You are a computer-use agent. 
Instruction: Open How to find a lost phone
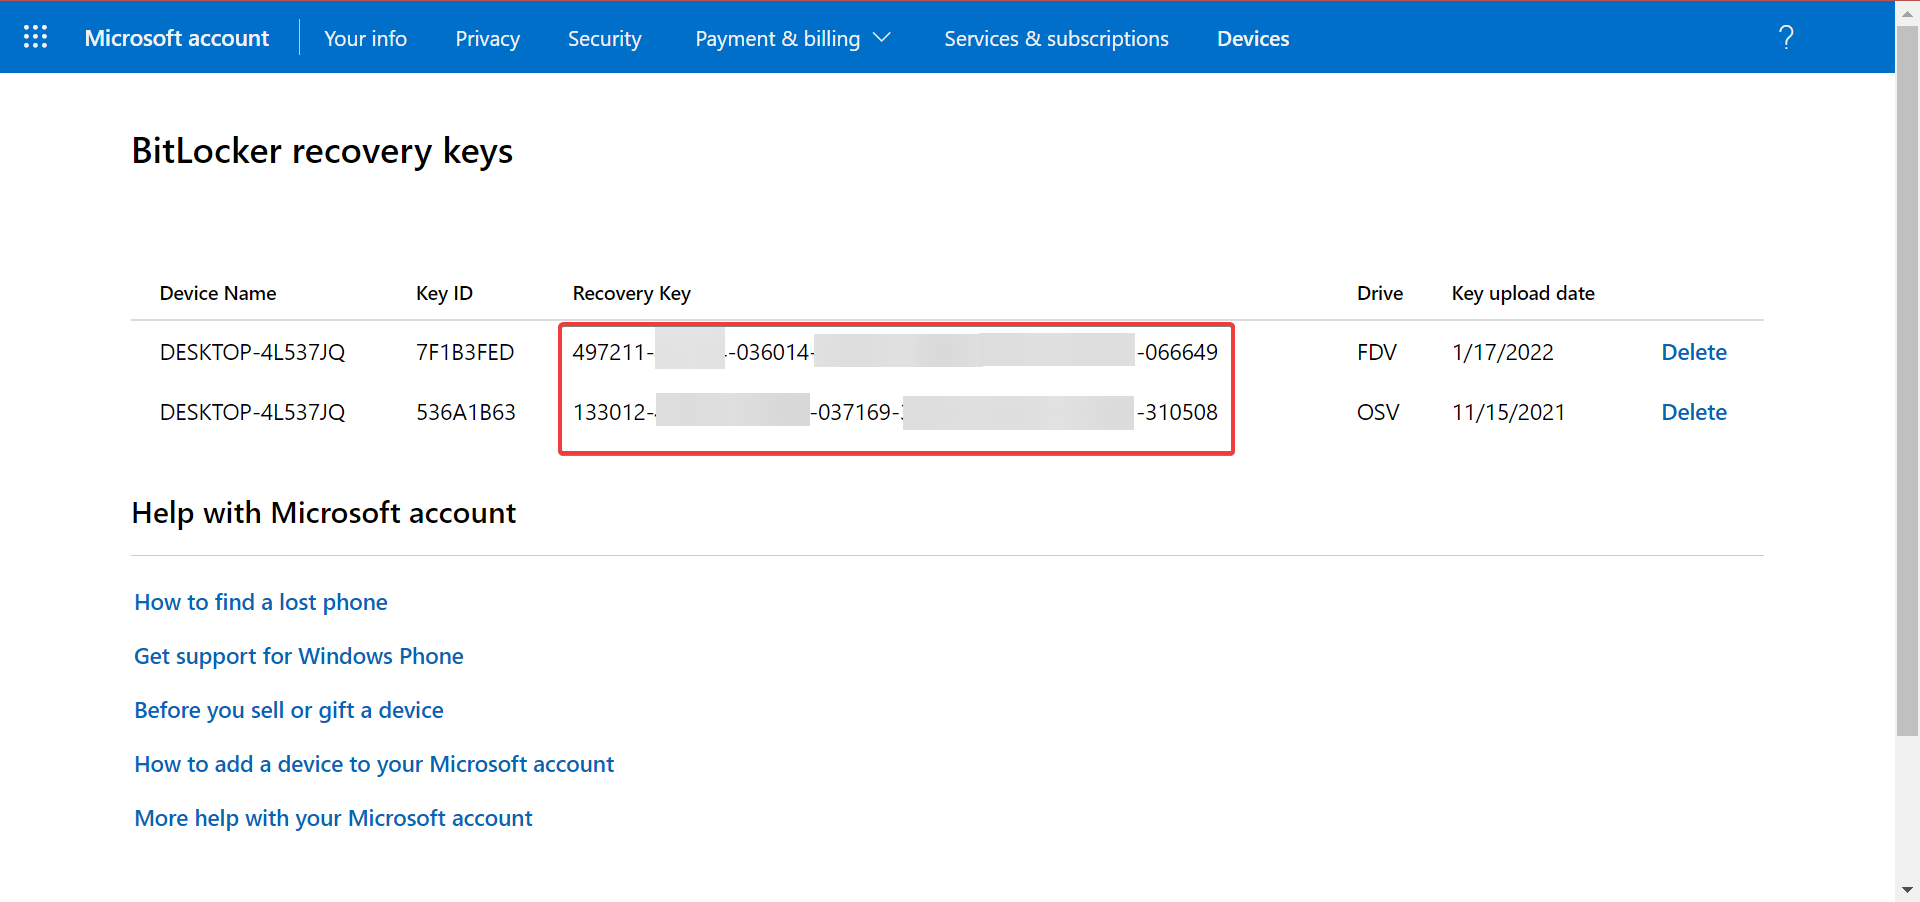coord(261,602)
